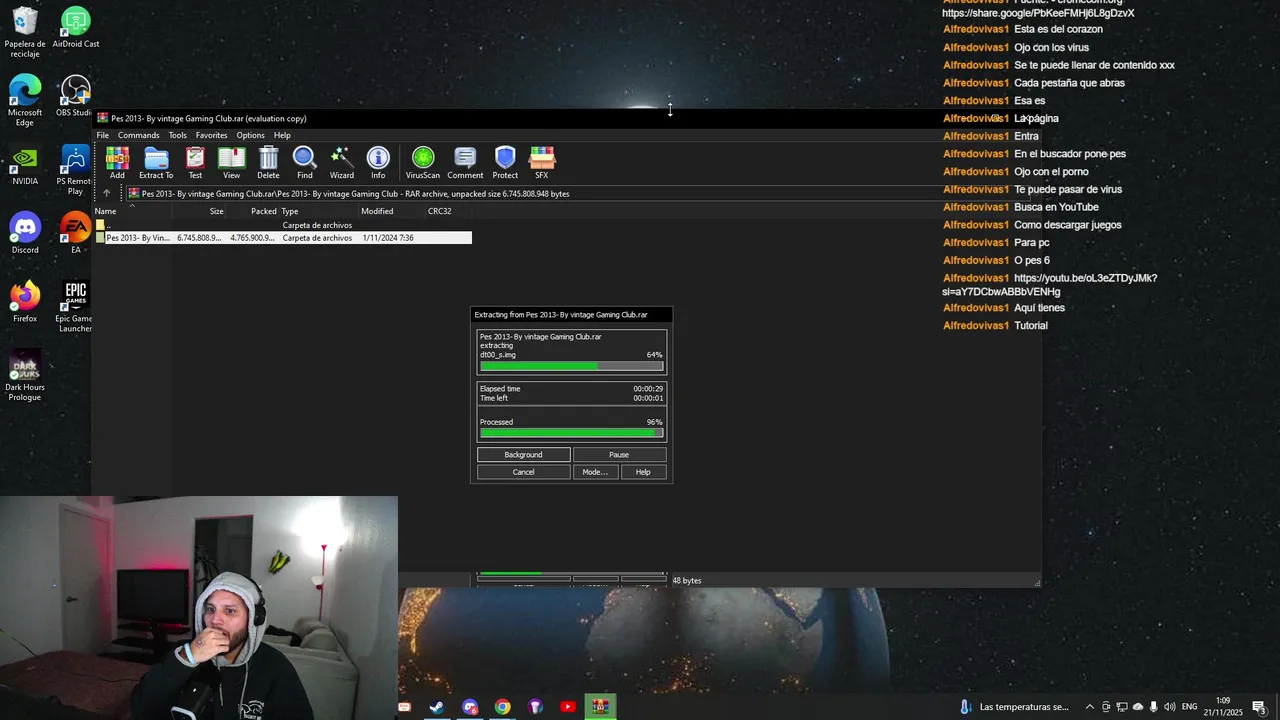Open Steam from the taskbar
Image resolution: width=1280 pixels, height=720 pixels.
pyautogui.click(x=437, y=707)
